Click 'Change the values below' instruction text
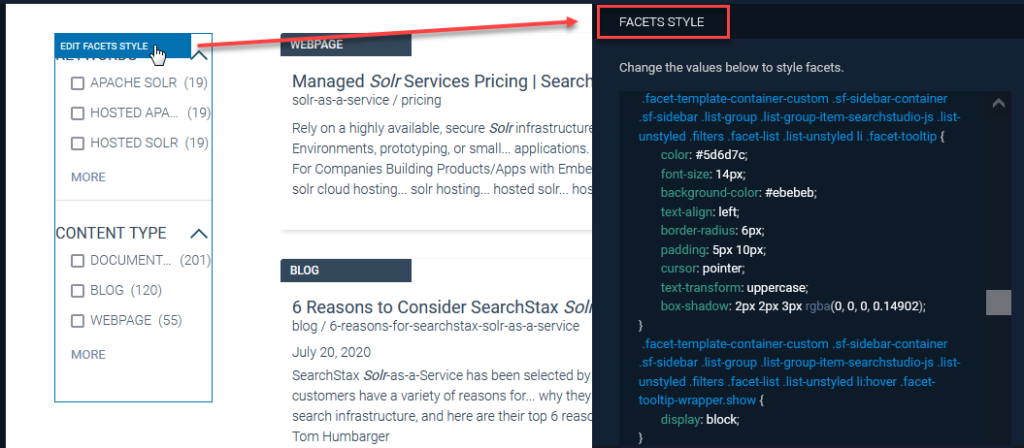Viewport: 1024px width, 448px height. pos(733,67)
